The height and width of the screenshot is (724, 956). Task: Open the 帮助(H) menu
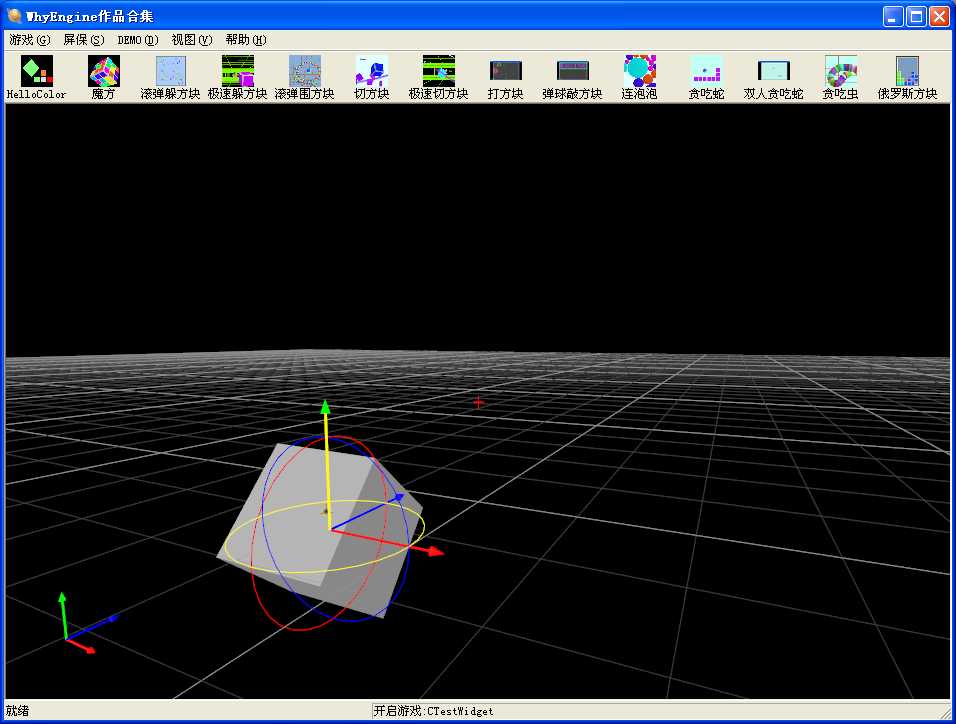coord(246,40)
